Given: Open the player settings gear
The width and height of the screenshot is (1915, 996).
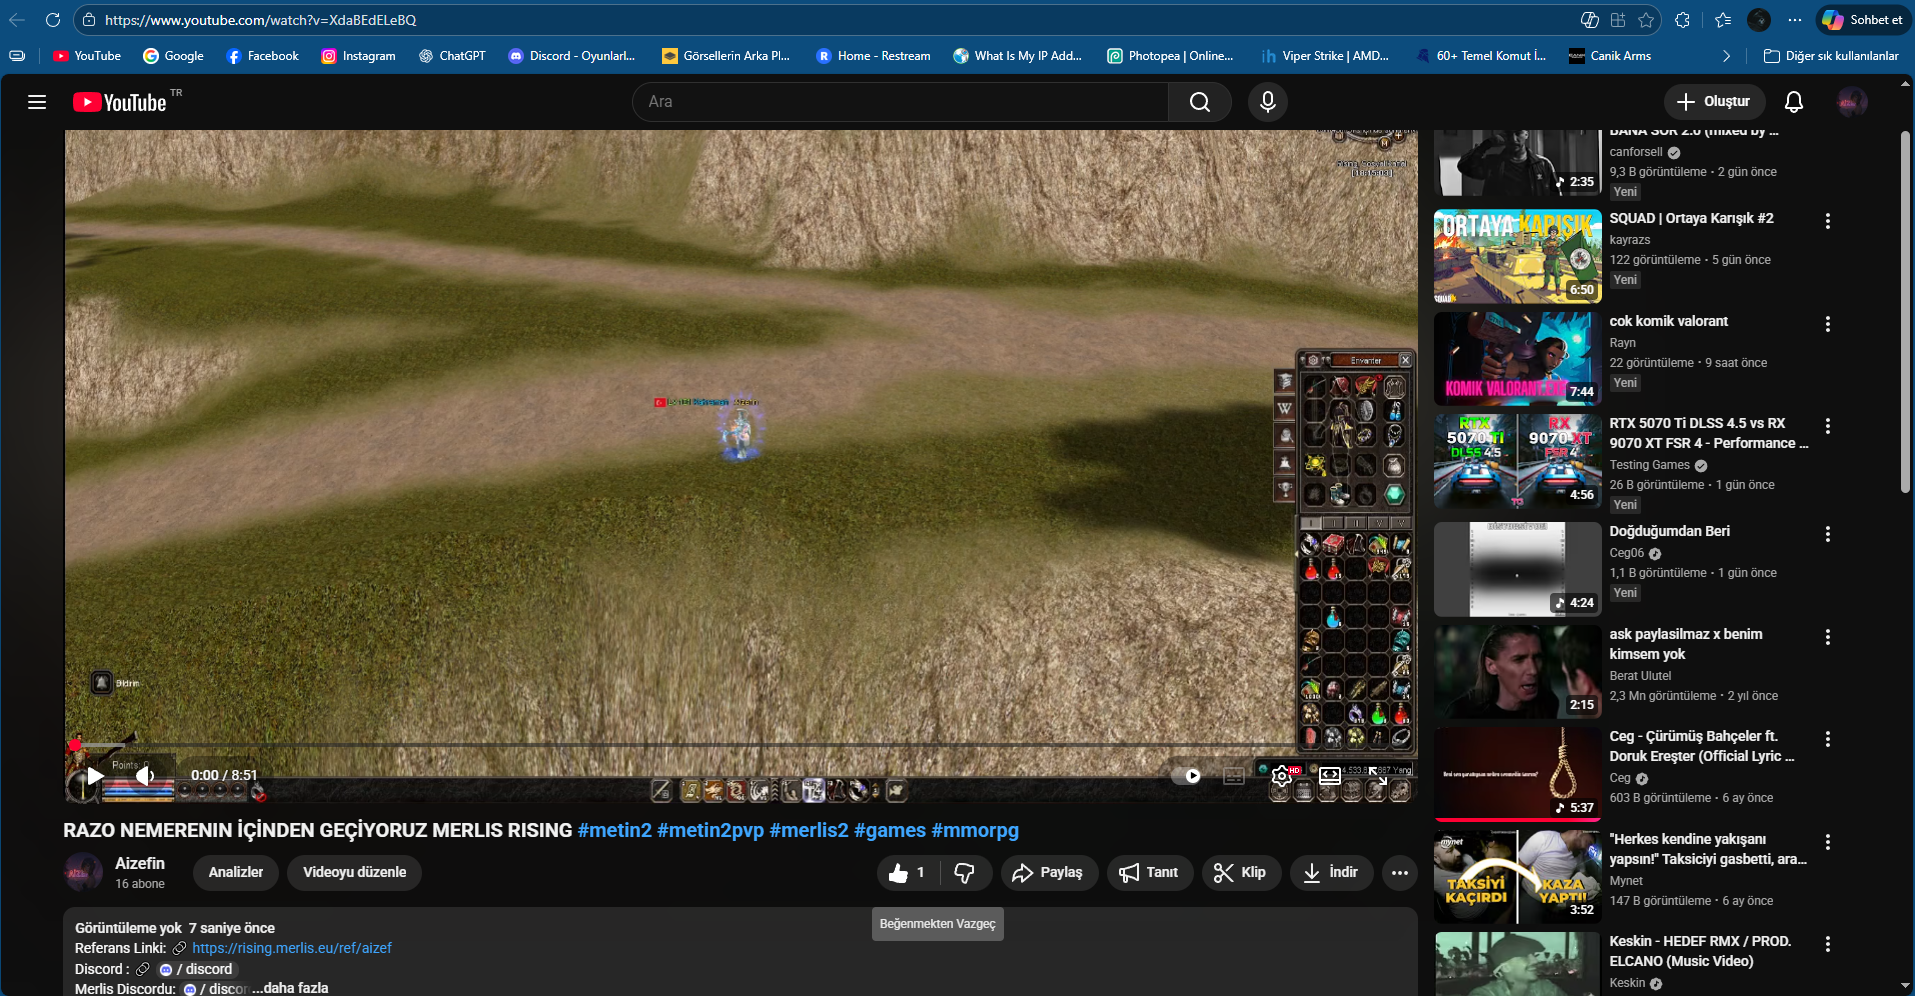Looking at the screenshot, I should [1281, 776].
